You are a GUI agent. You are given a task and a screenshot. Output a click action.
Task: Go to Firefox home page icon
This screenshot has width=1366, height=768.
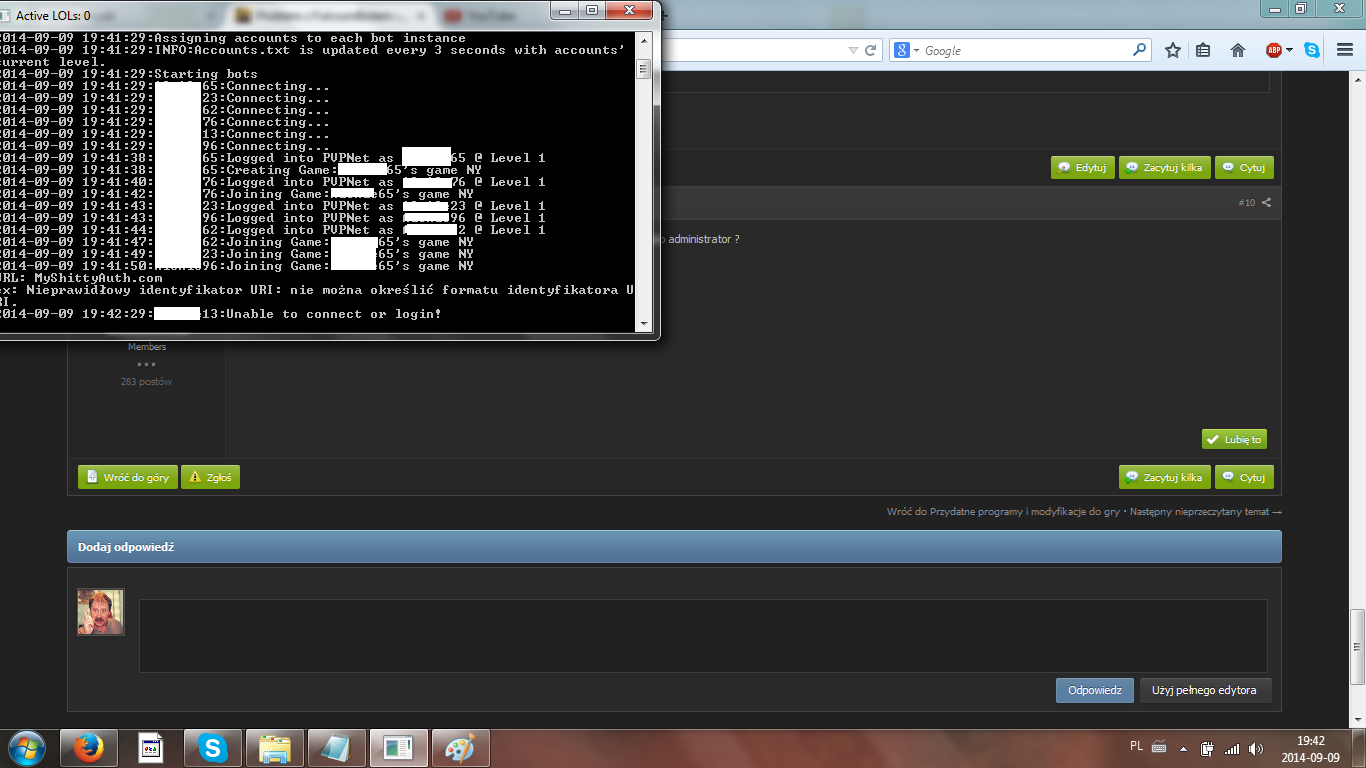tap(1238, 50)
